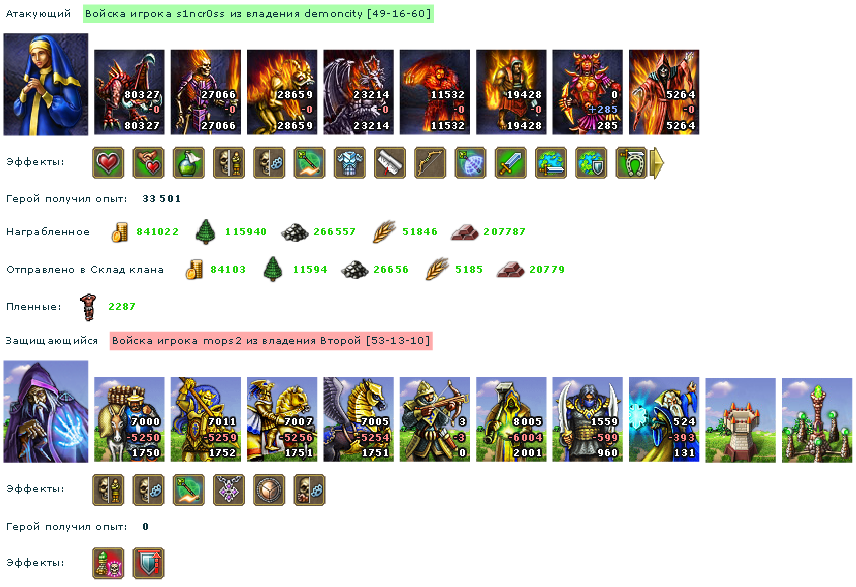856x587 pixels.
Task: Click the round wooden shield defender effect
Action: click(x=269, y=490)
